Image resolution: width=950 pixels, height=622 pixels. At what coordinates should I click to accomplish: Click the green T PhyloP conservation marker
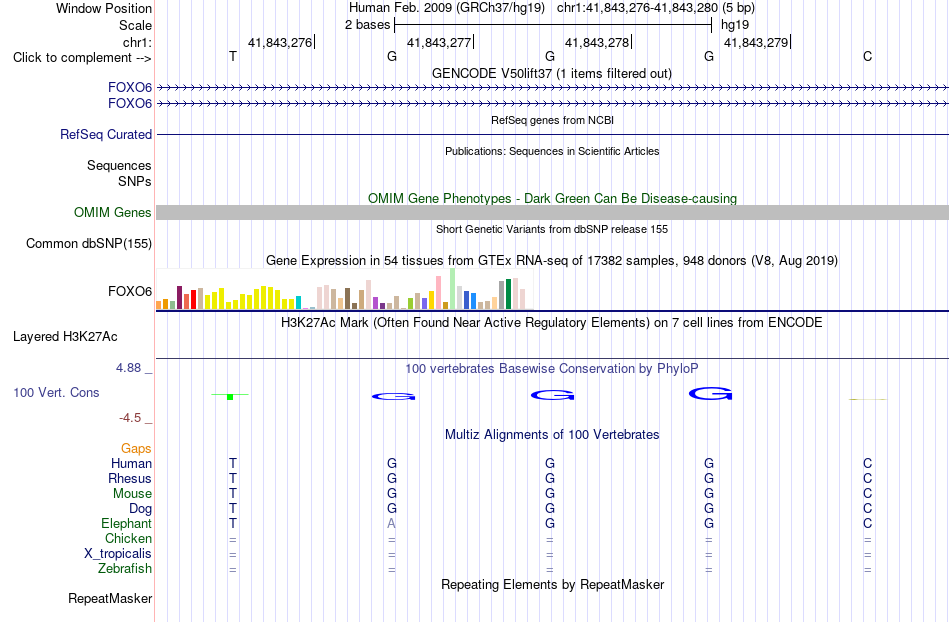pos(230,396)
